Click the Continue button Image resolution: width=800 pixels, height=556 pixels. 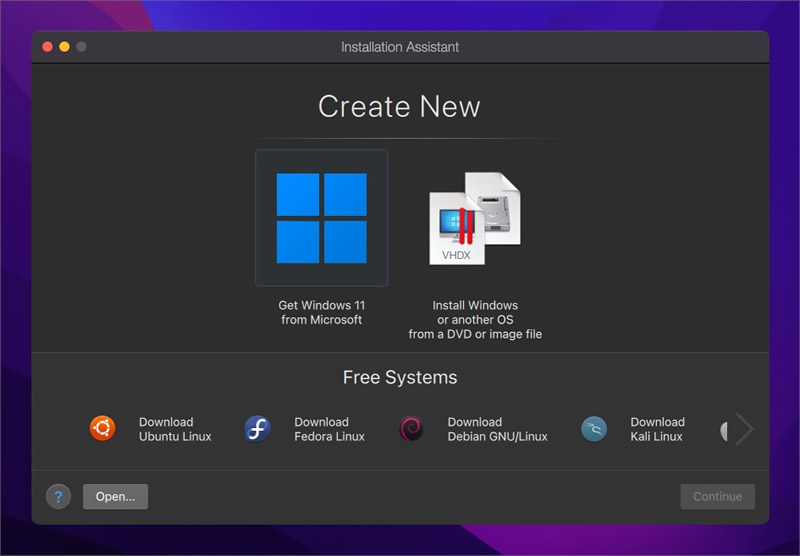(717, 496)
